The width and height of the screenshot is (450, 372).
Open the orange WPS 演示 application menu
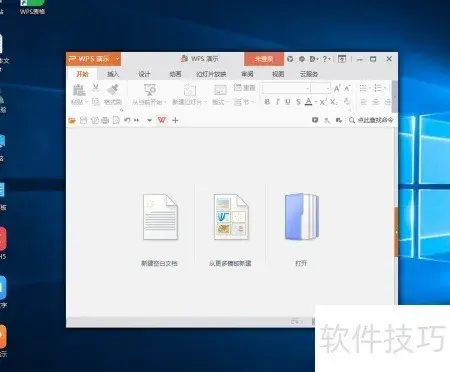[x=93, y=59]
